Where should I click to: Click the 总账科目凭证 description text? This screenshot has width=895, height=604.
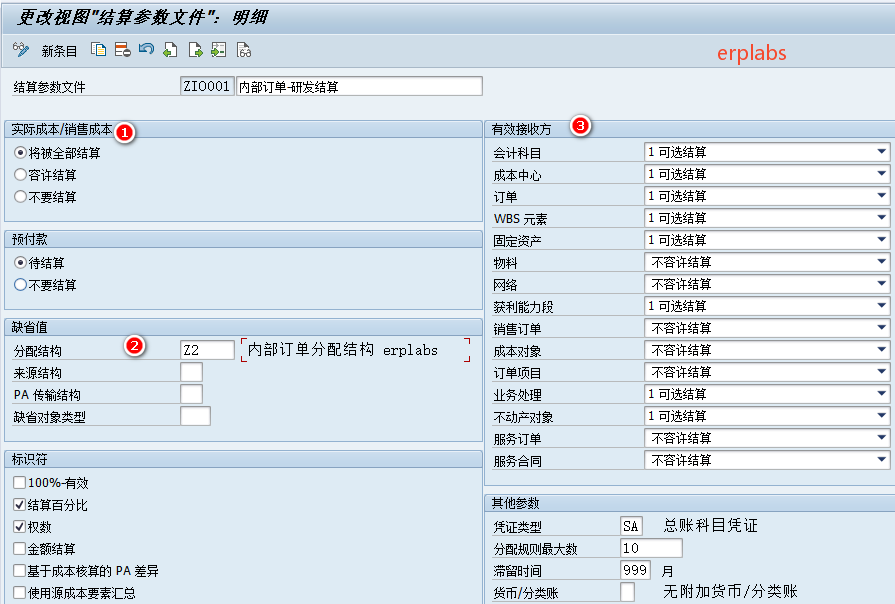click(x=711, y=525)
